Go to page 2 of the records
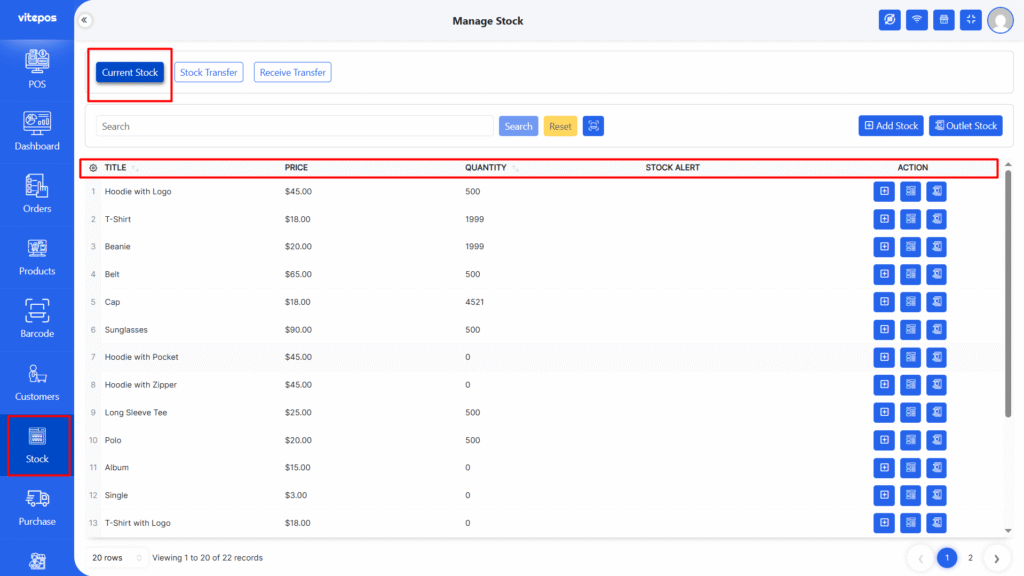The image size is (1024, 576). [970, 558]
